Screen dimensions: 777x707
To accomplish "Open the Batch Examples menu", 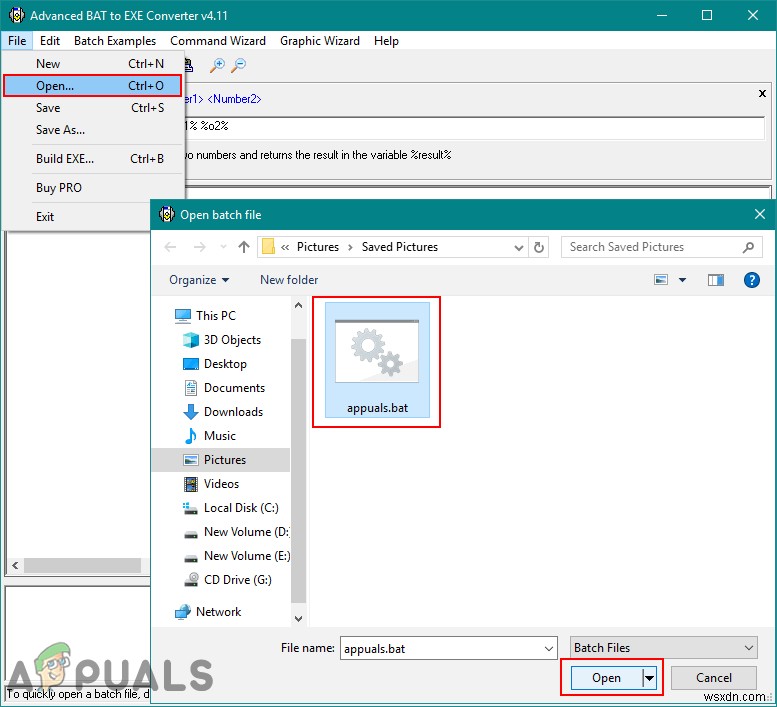I will [x=114, y=41].
